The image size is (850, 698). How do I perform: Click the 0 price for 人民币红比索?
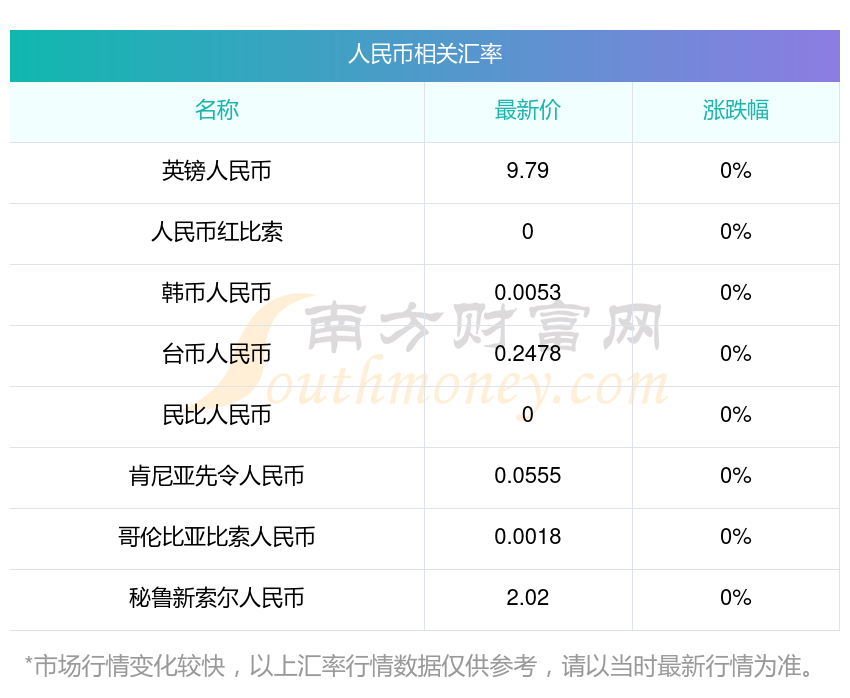[527, 232]
